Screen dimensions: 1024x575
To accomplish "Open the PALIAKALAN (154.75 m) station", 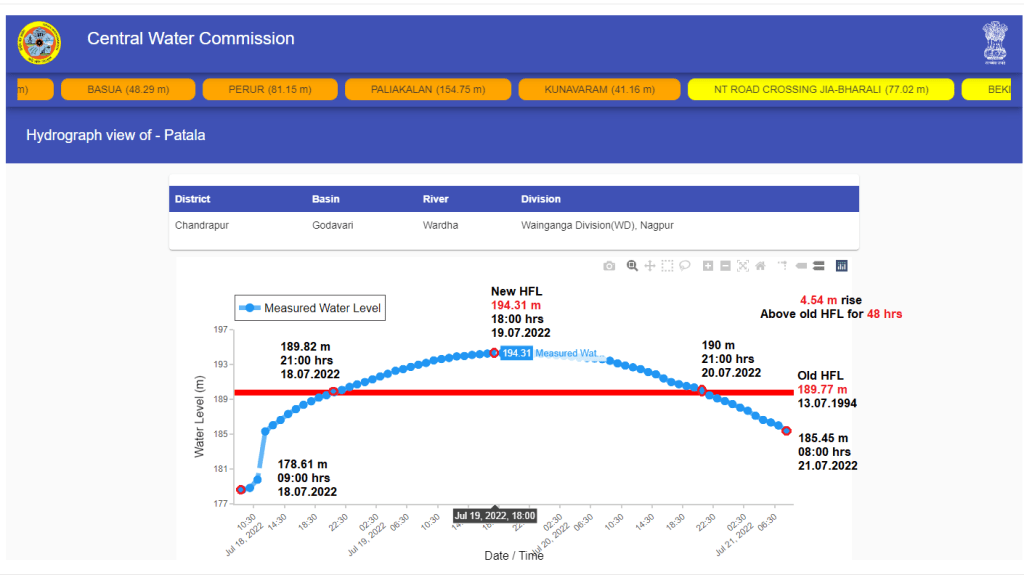I will click(x=427, y=89).
